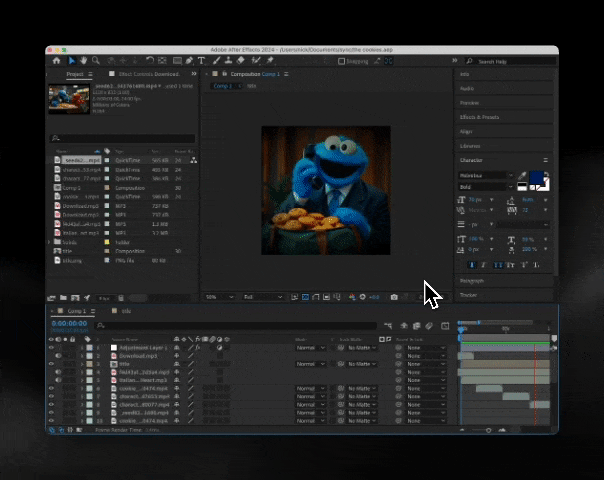Click the current timecode 0:00:00:00

(69, 323)
